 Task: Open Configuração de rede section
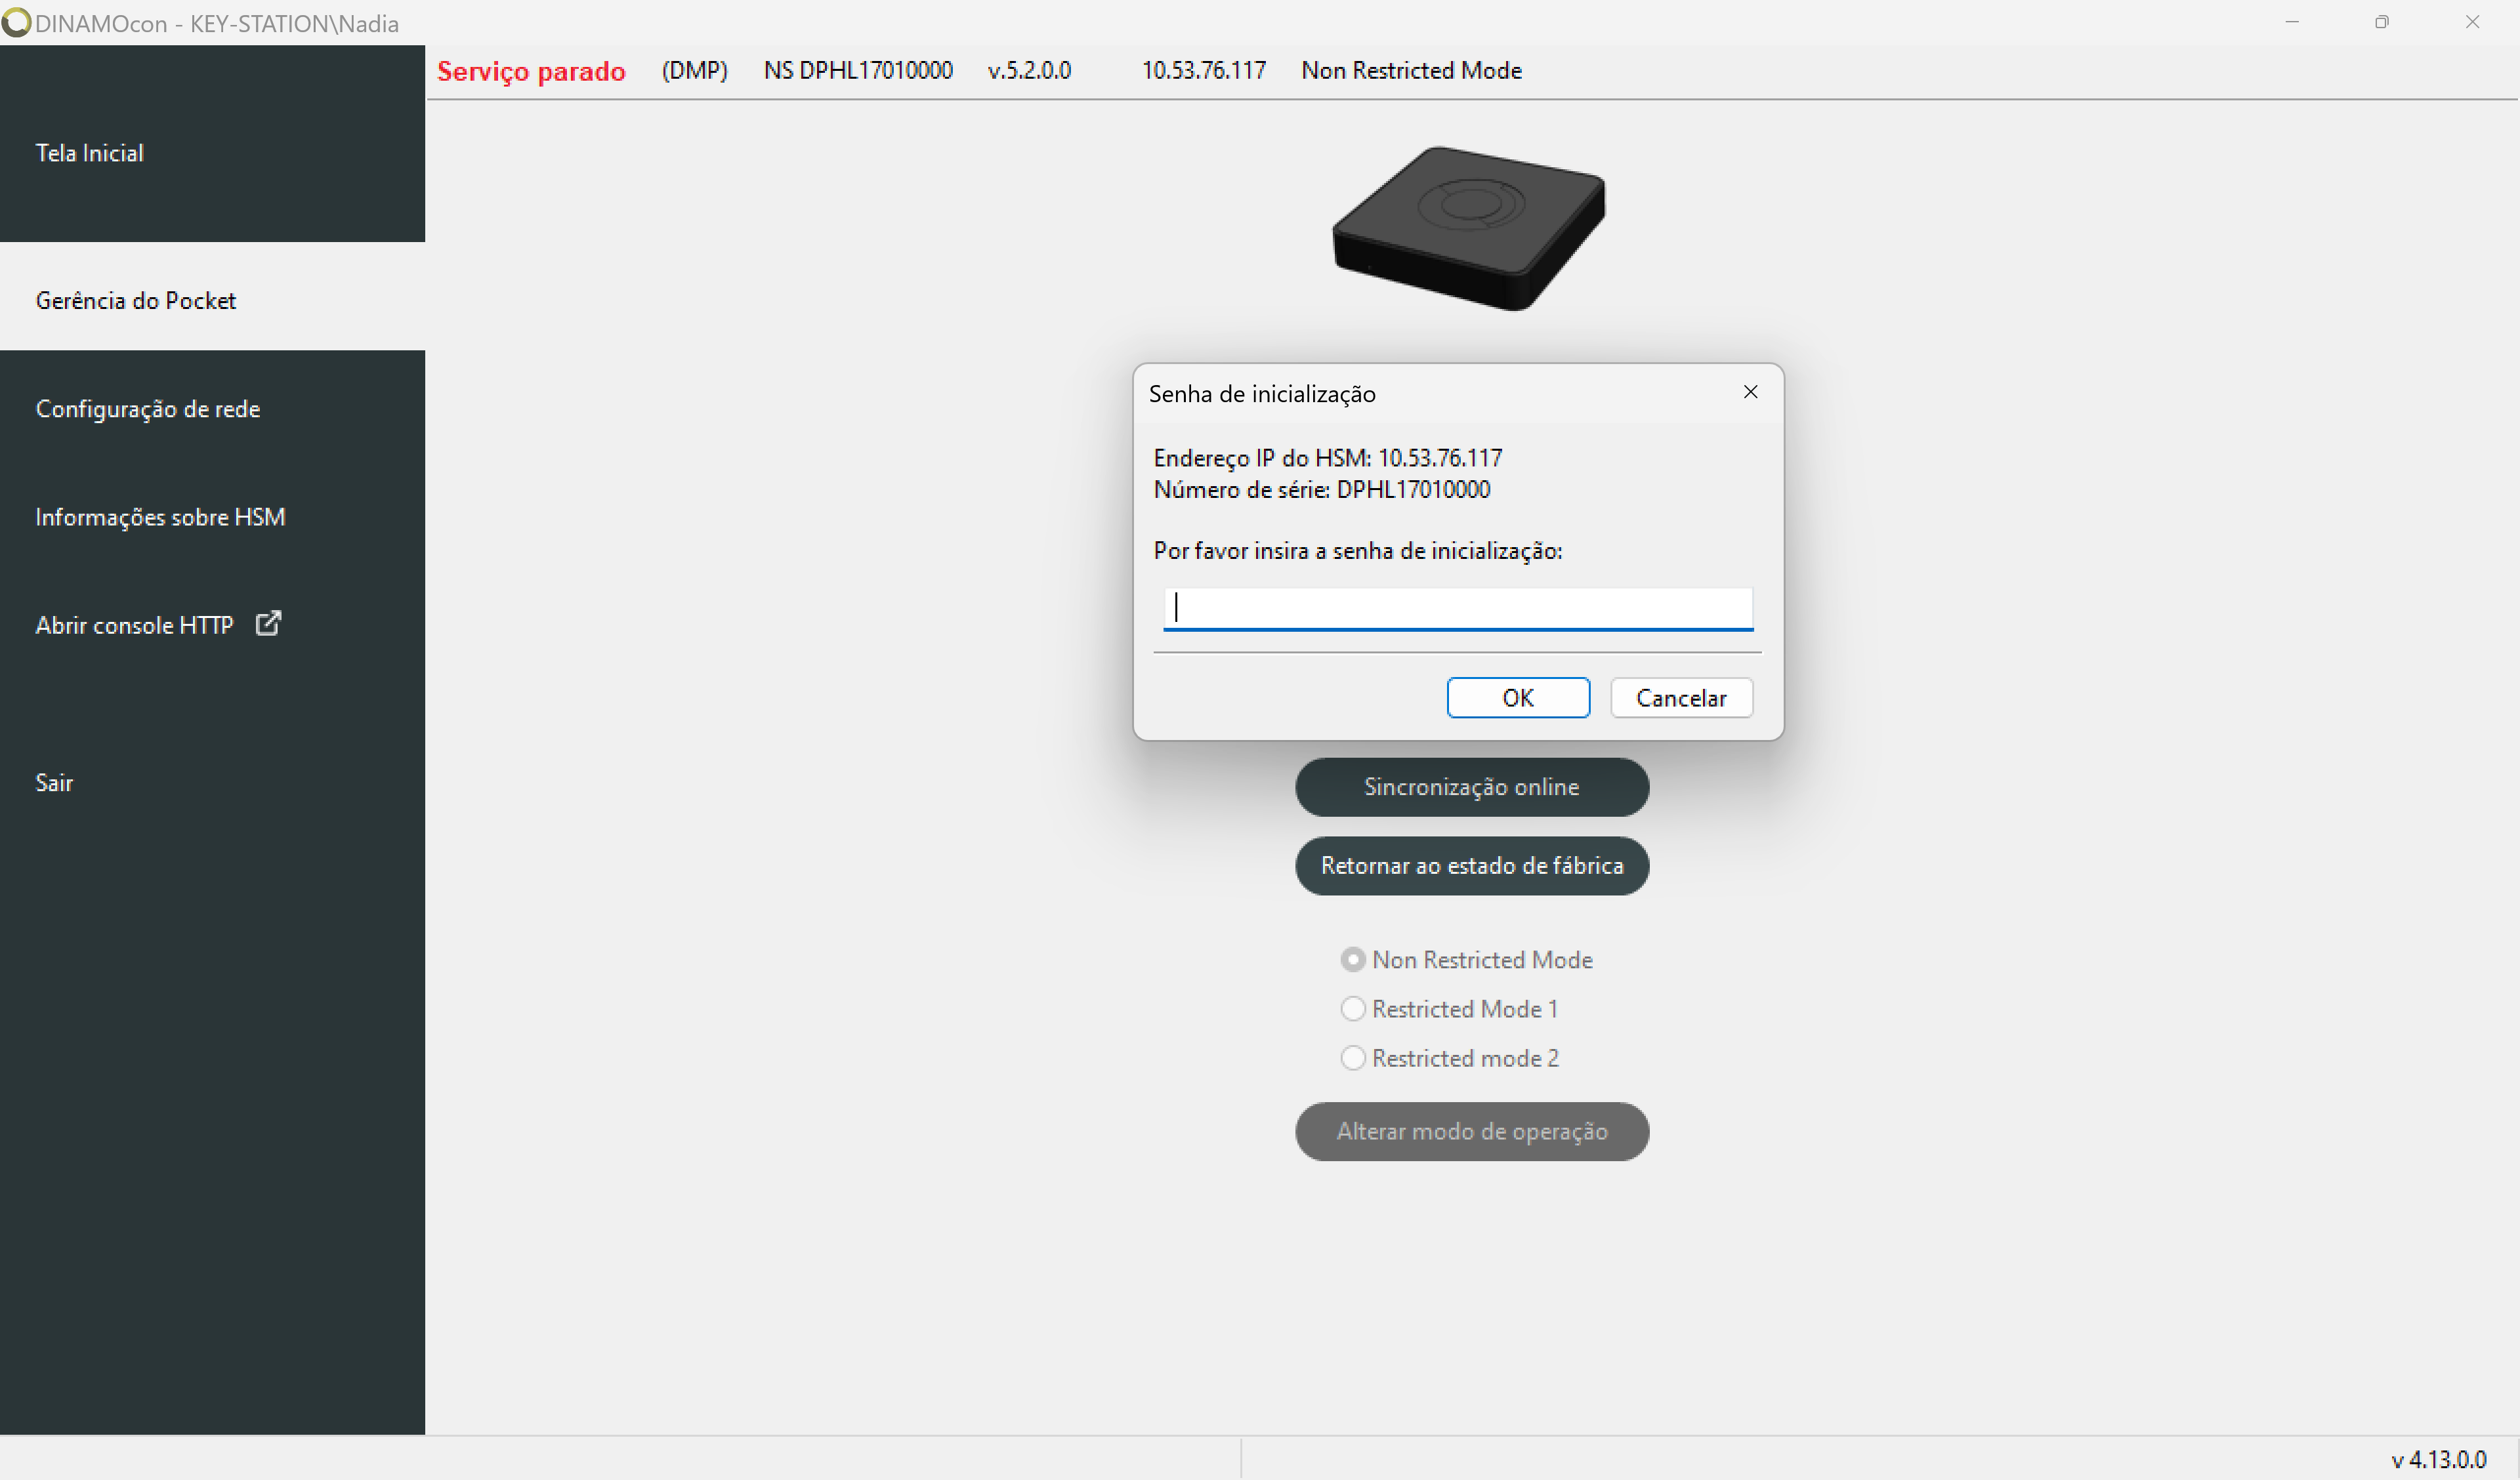(x=150, y=409)
